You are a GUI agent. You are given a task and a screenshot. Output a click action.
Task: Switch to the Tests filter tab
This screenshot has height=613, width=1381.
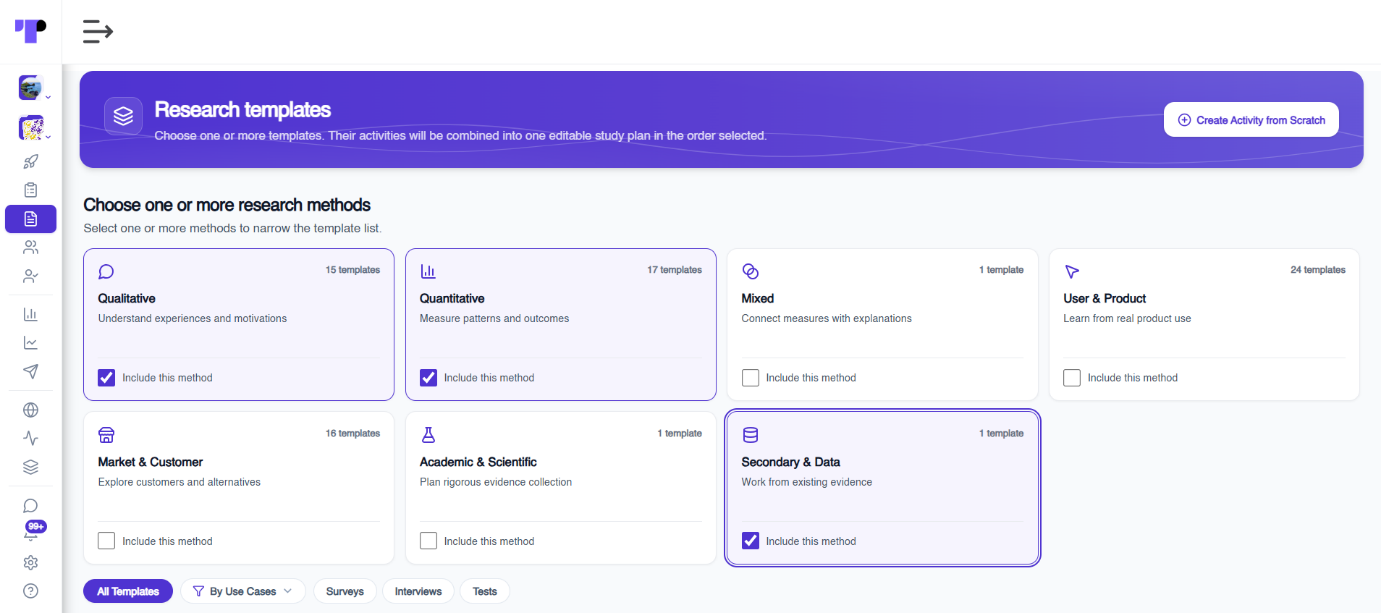click(x=485, y=592)
